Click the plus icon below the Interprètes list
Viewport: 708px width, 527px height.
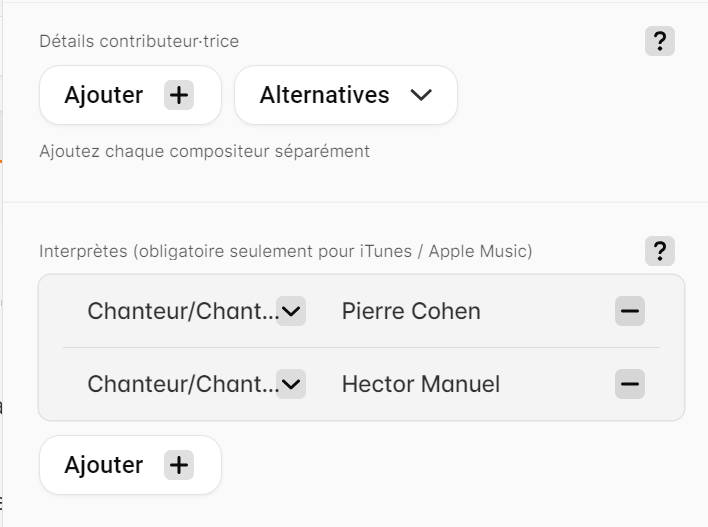click(179, 465)
